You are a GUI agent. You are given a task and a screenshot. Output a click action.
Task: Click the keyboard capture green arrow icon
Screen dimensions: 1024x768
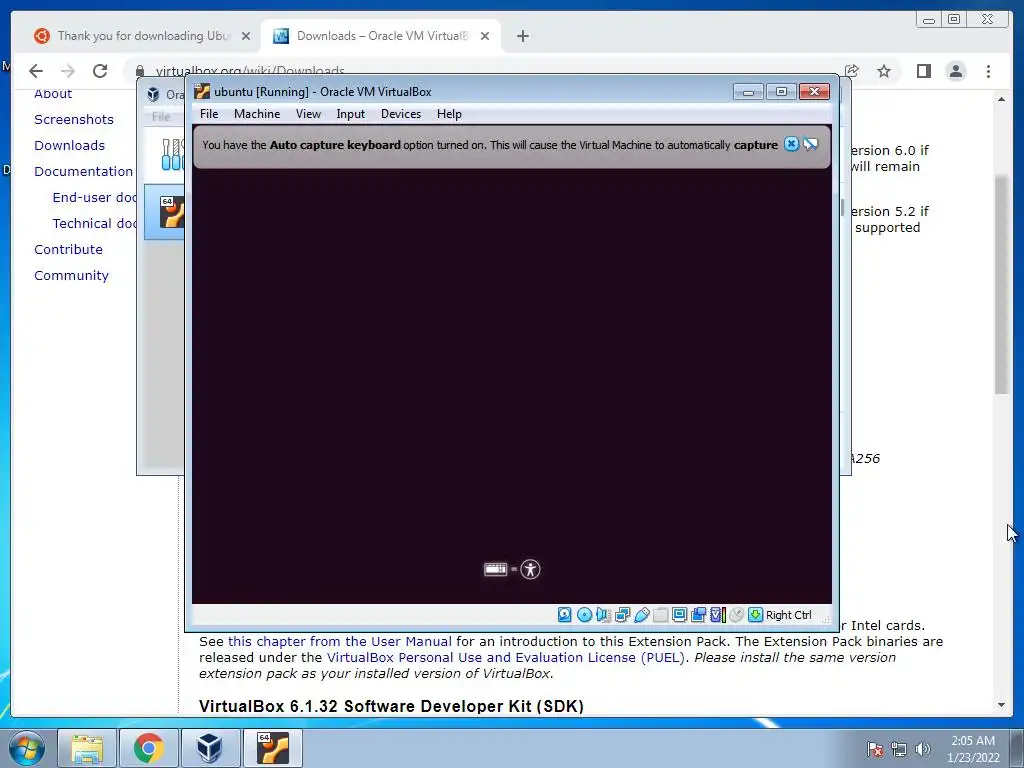coord(756,615)
